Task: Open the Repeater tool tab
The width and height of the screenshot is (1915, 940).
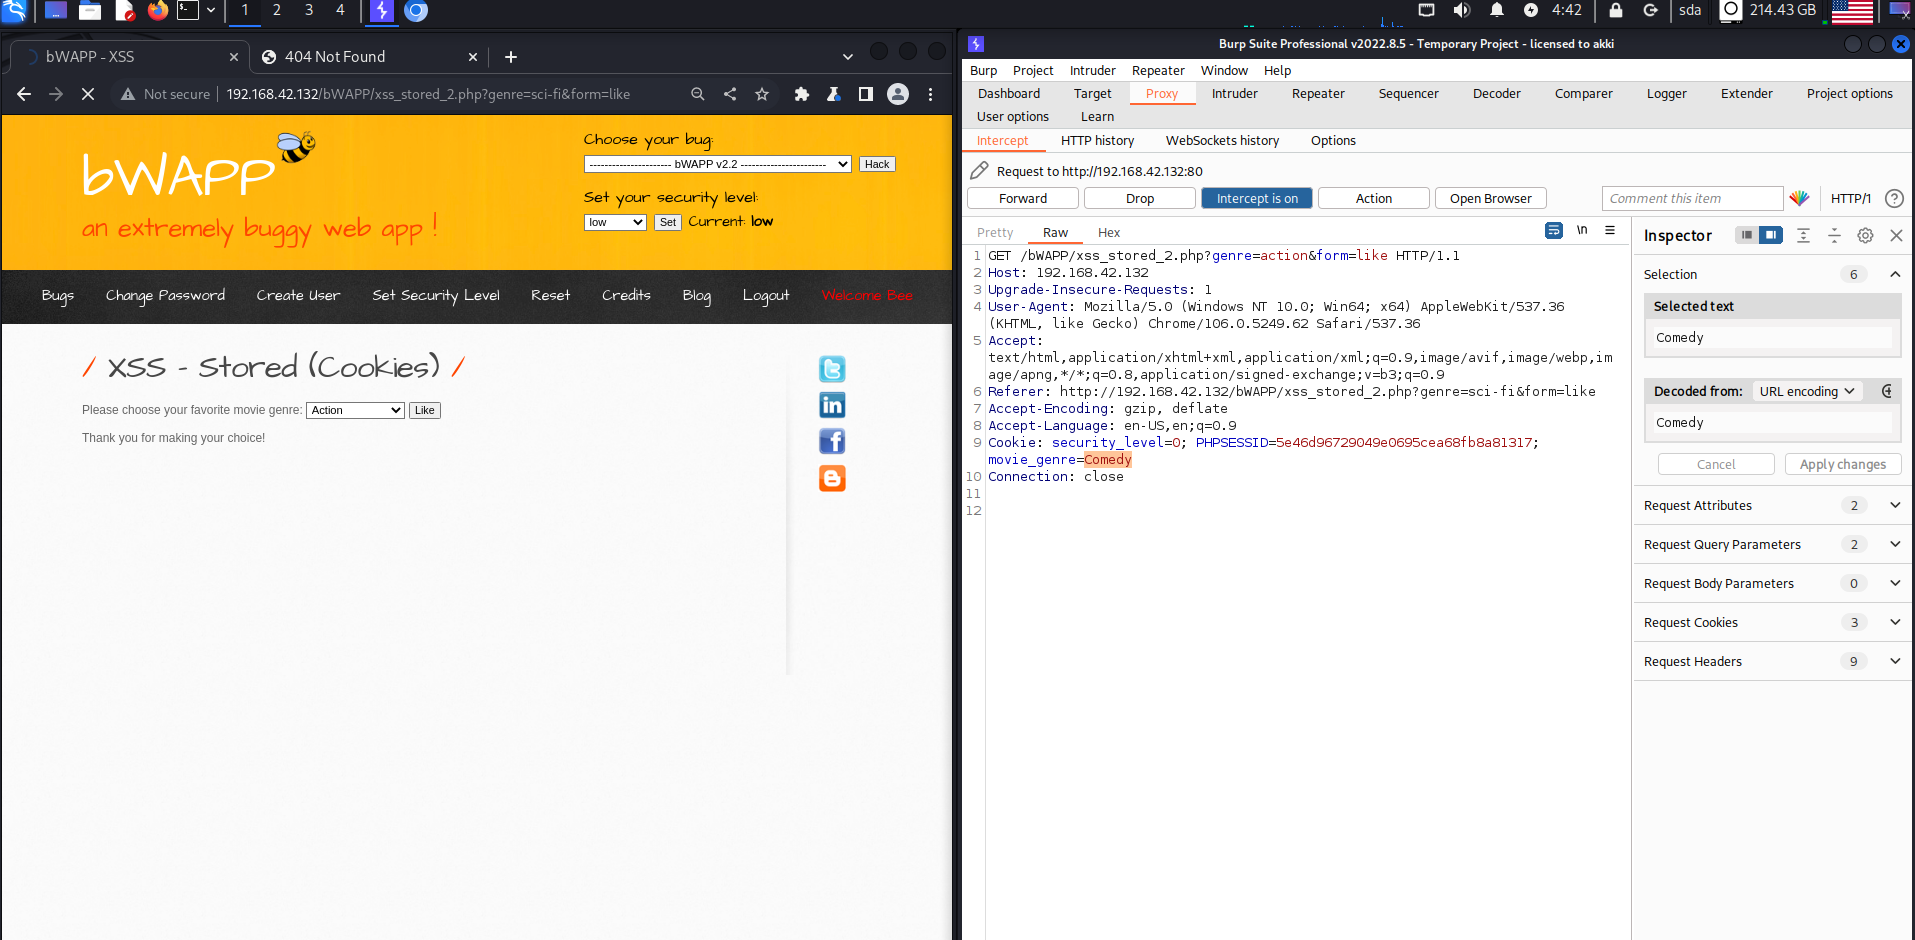Action: point(1317,93)
